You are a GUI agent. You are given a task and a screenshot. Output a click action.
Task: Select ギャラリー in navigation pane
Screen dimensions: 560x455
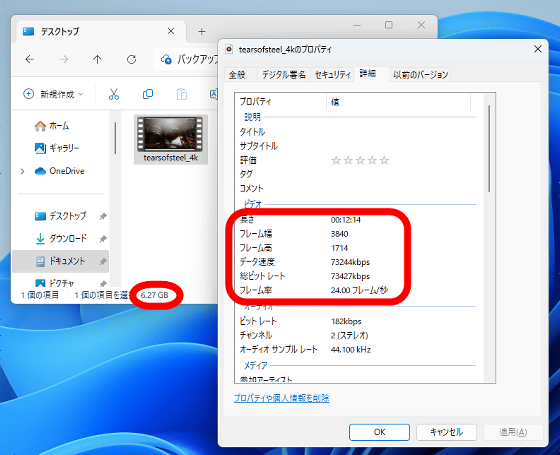click(x=57, y=148)
